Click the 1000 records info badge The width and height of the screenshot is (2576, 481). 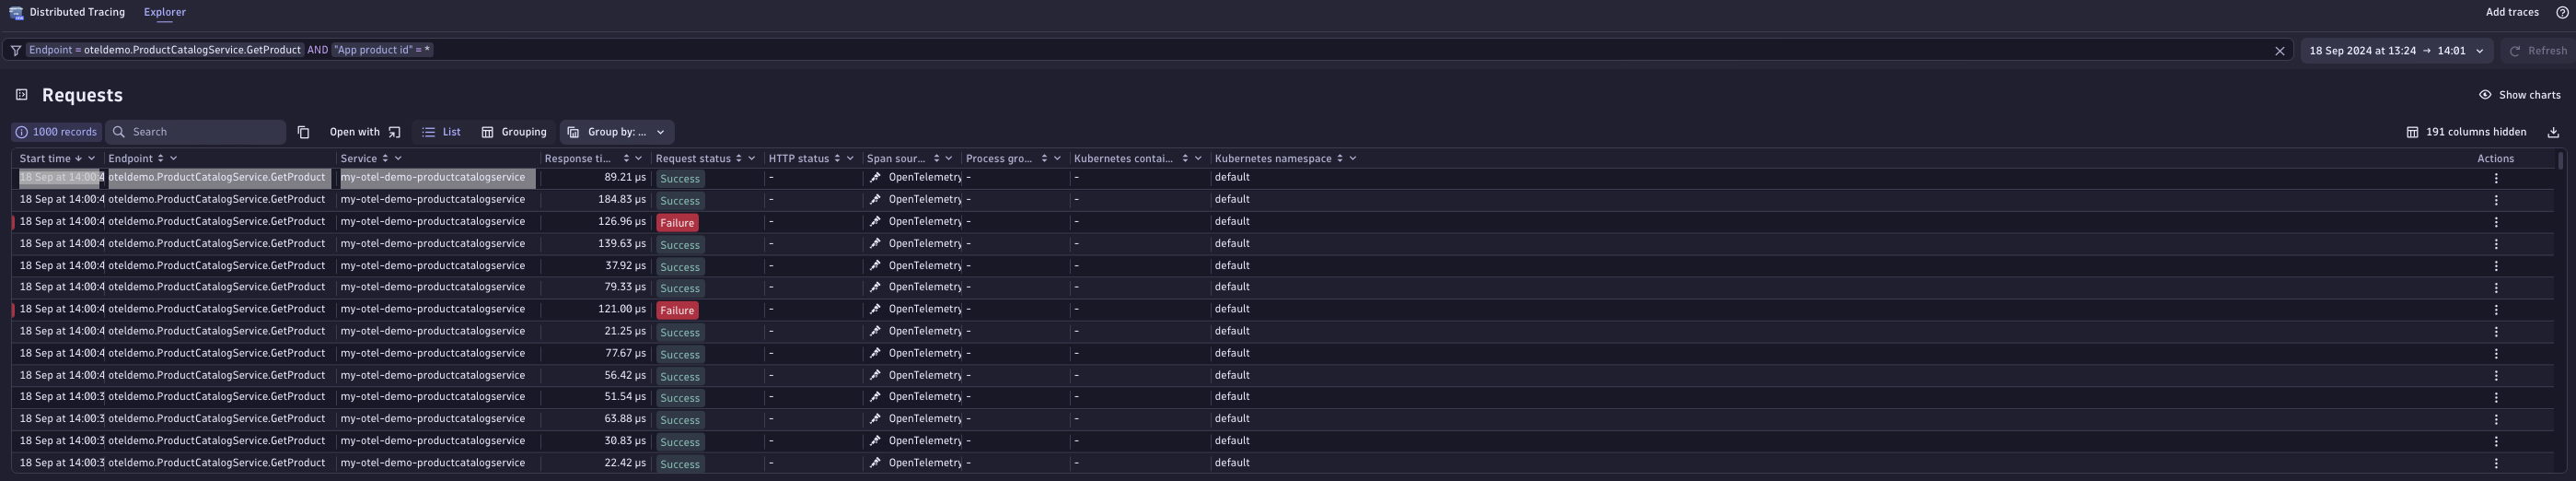(x=56, y=132)
